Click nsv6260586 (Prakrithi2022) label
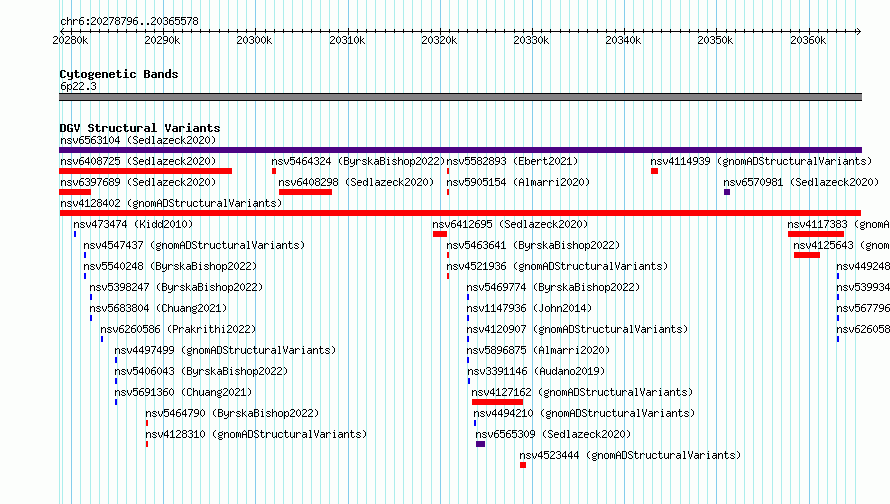This screenshot has height=504, width=890. (178, 329)
